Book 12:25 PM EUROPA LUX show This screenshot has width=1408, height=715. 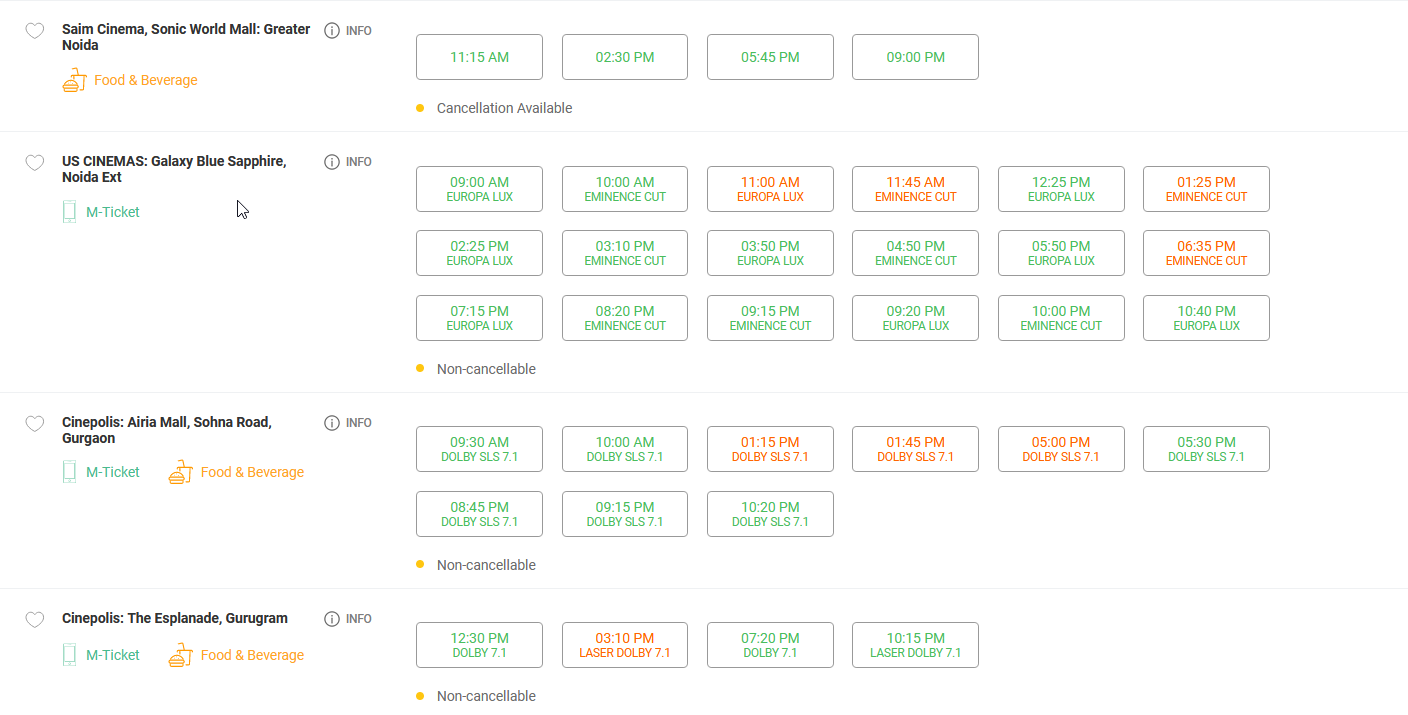click(x=1061, y=189)
